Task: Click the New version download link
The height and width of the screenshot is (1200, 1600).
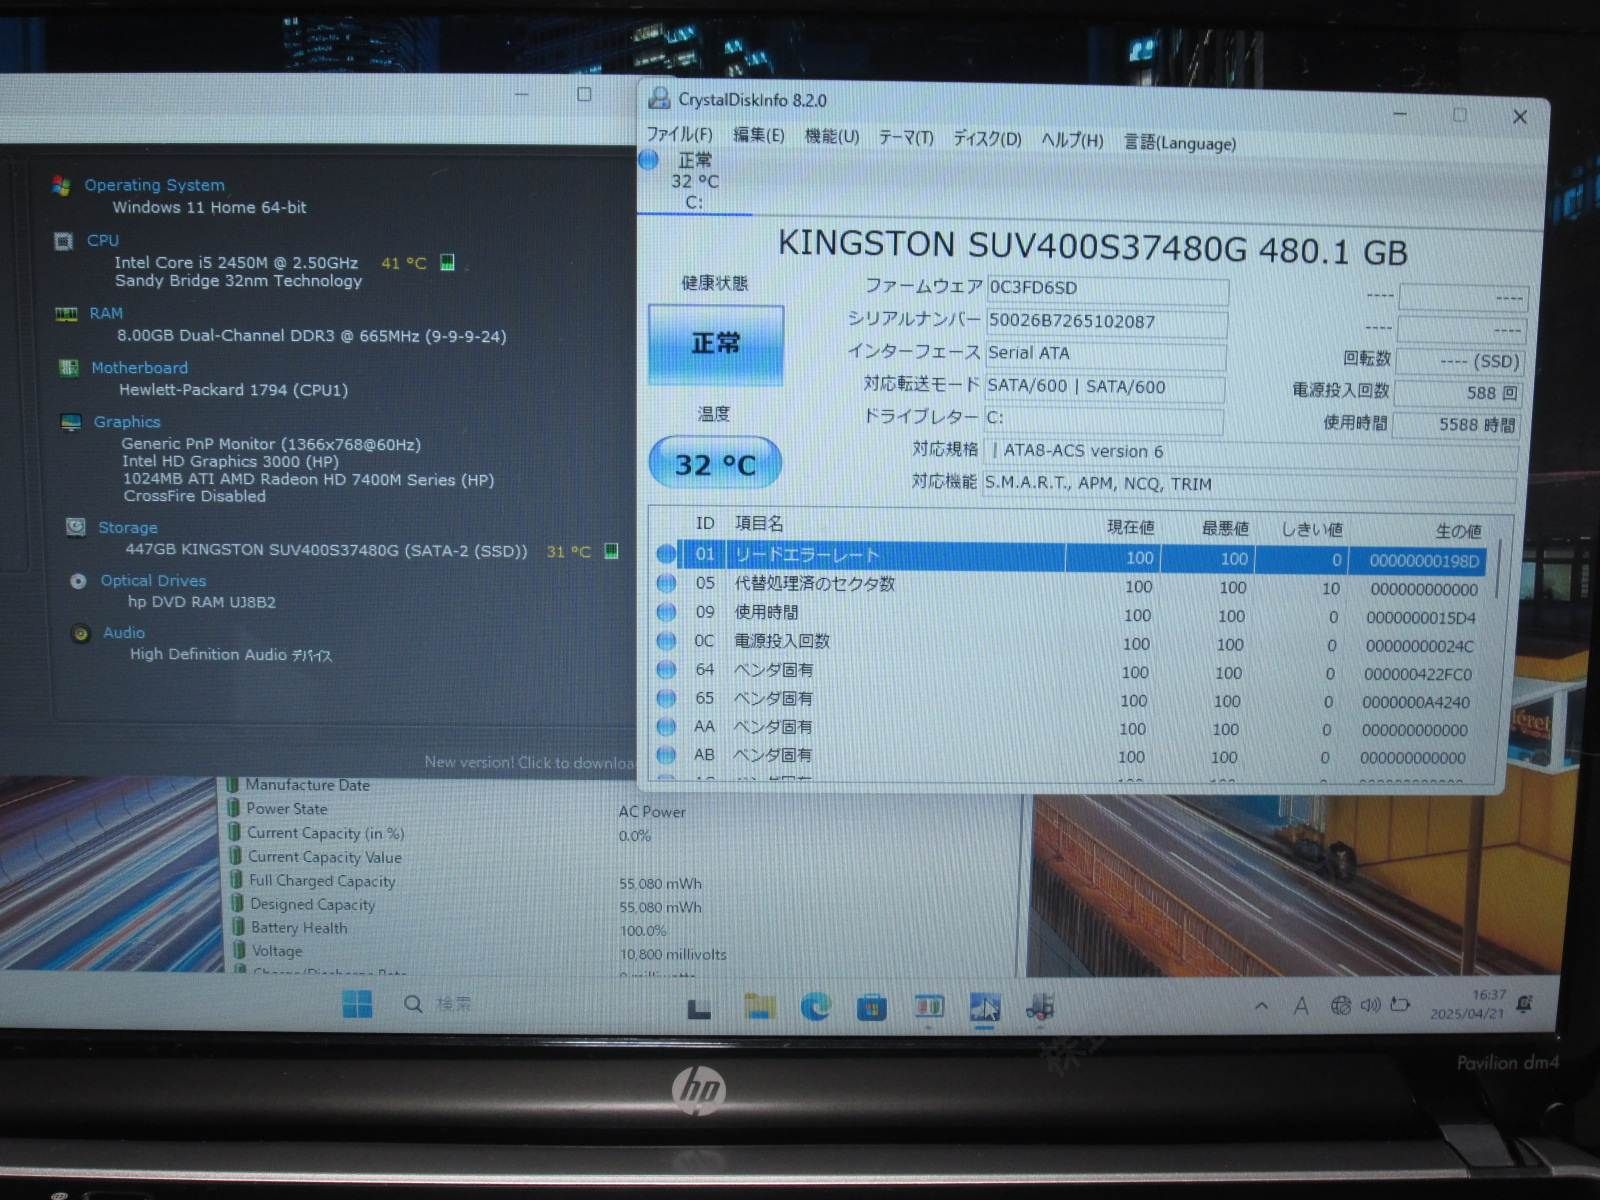Action: 529,762
